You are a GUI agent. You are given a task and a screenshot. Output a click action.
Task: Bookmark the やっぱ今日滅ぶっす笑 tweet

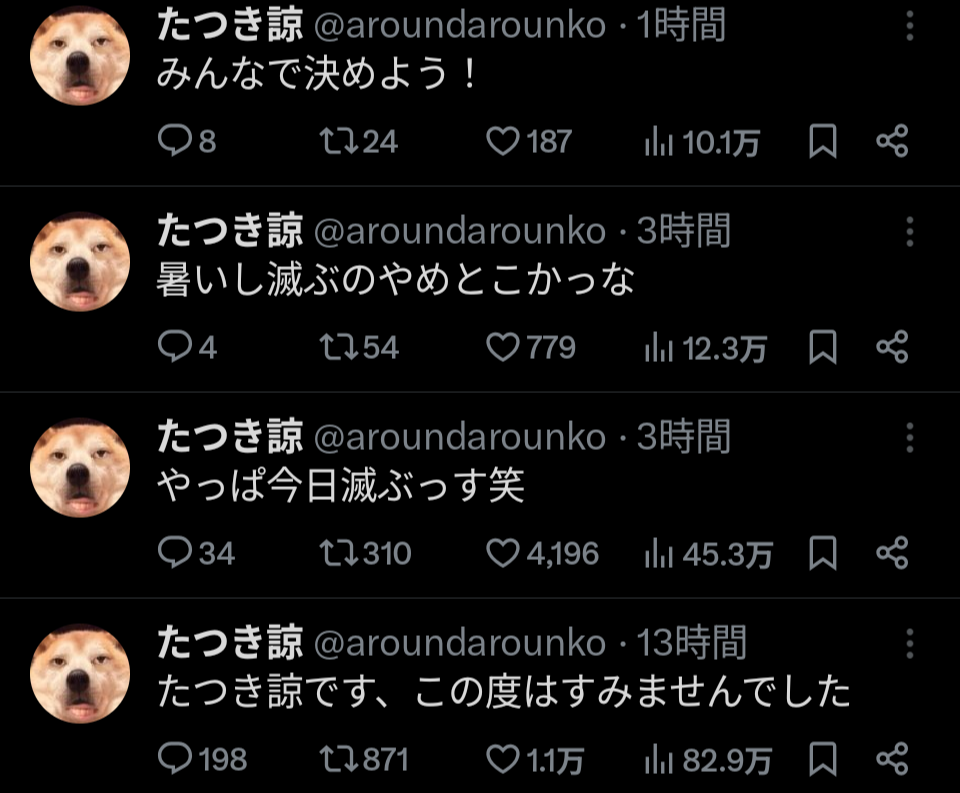822,553
